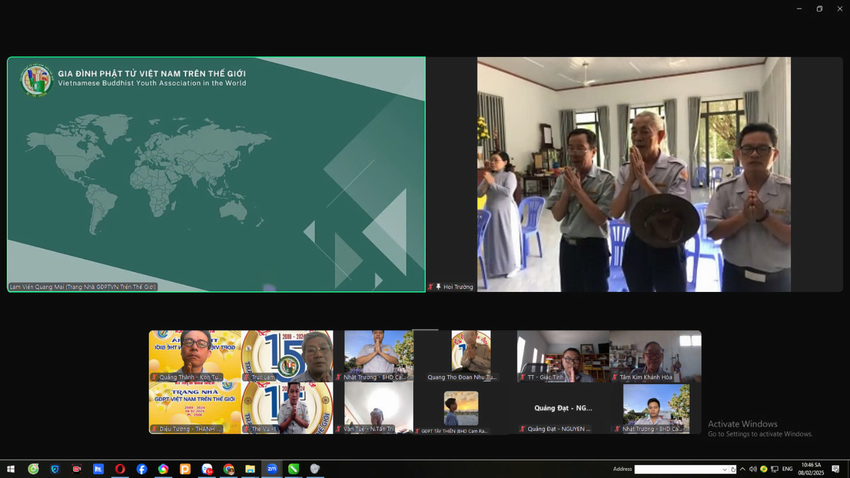Click the volume speaker tray icon
The height and width of the screenshot is (478, 850).
[x=753, y=469]
